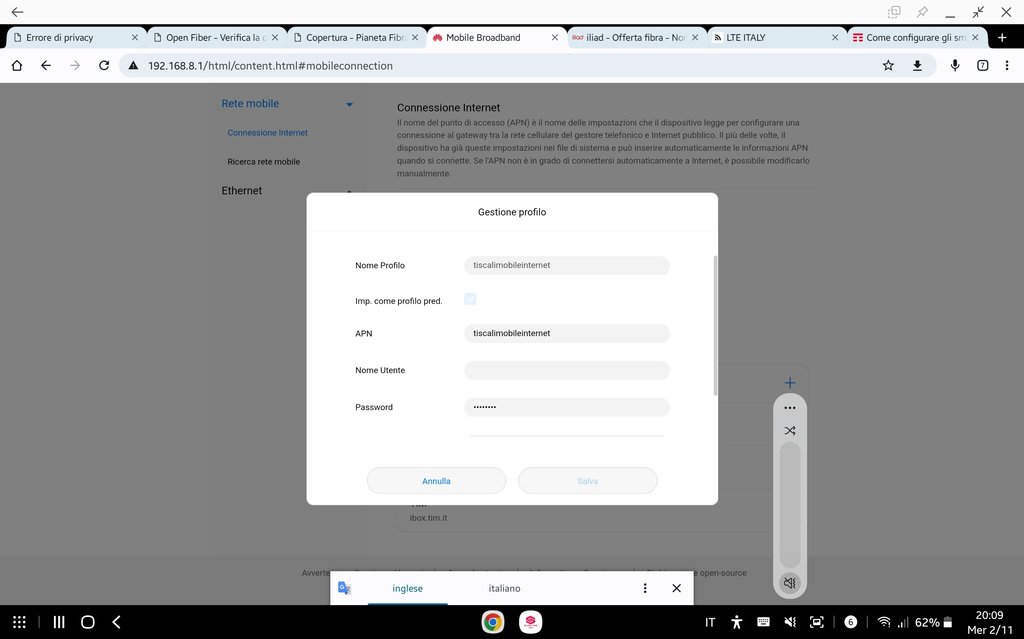Click the APN input field

tap(567, 333)
